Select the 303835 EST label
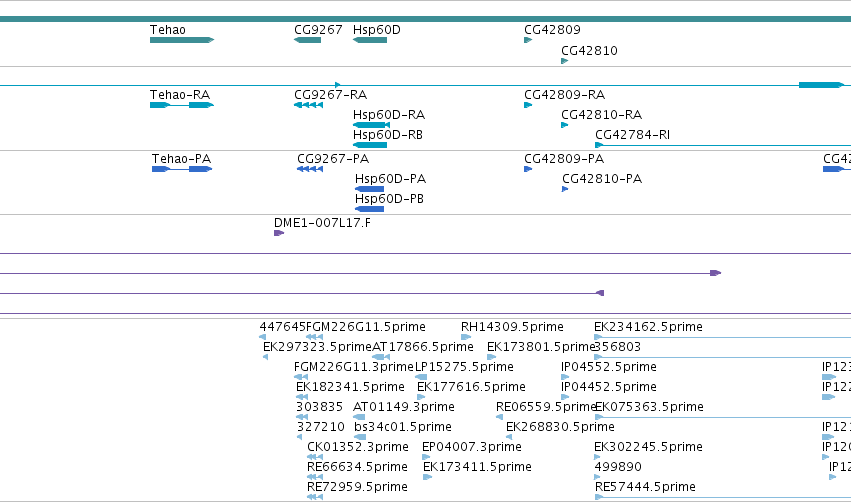851x502 pixels. 319,408
